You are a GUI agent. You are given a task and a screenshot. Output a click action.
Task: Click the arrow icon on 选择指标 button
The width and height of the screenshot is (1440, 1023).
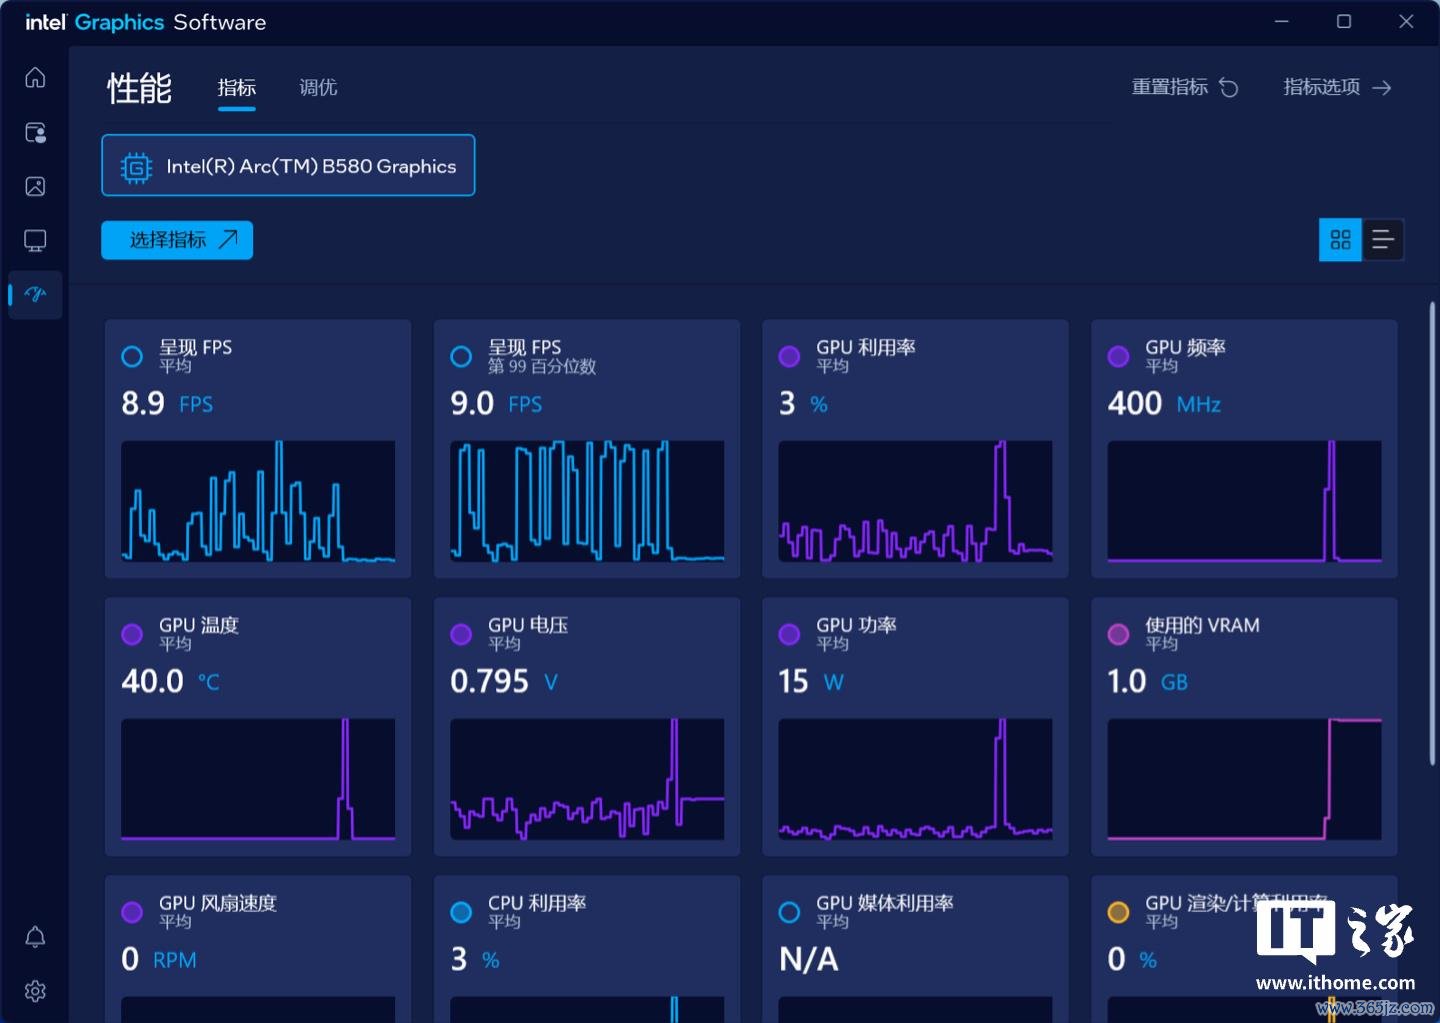coord(228,239)
